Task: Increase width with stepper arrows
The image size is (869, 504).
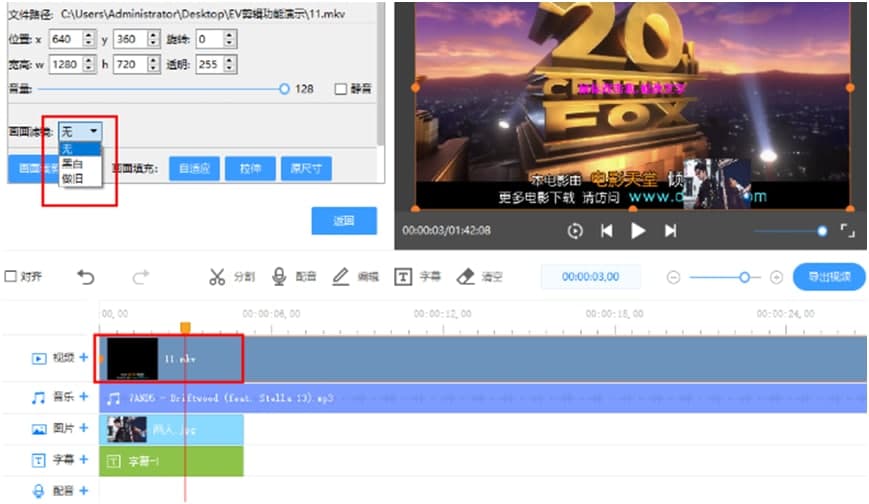Action: (89, 60)
